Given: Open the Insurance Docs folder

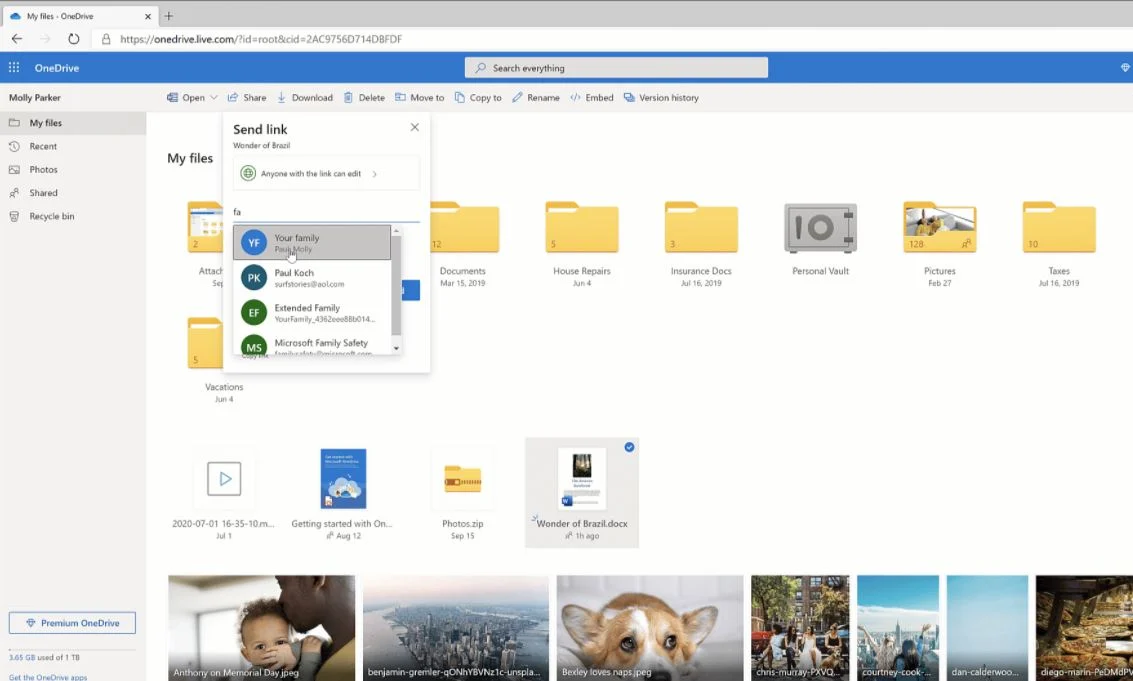Looking at the screenshot, I should (x=701, y=228).
